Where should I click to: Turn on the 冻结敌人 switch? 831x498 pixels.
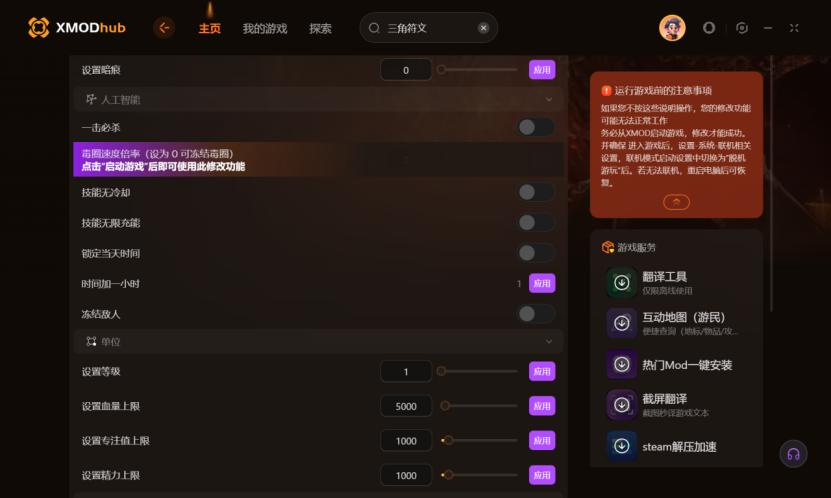(x=536, y=314)
